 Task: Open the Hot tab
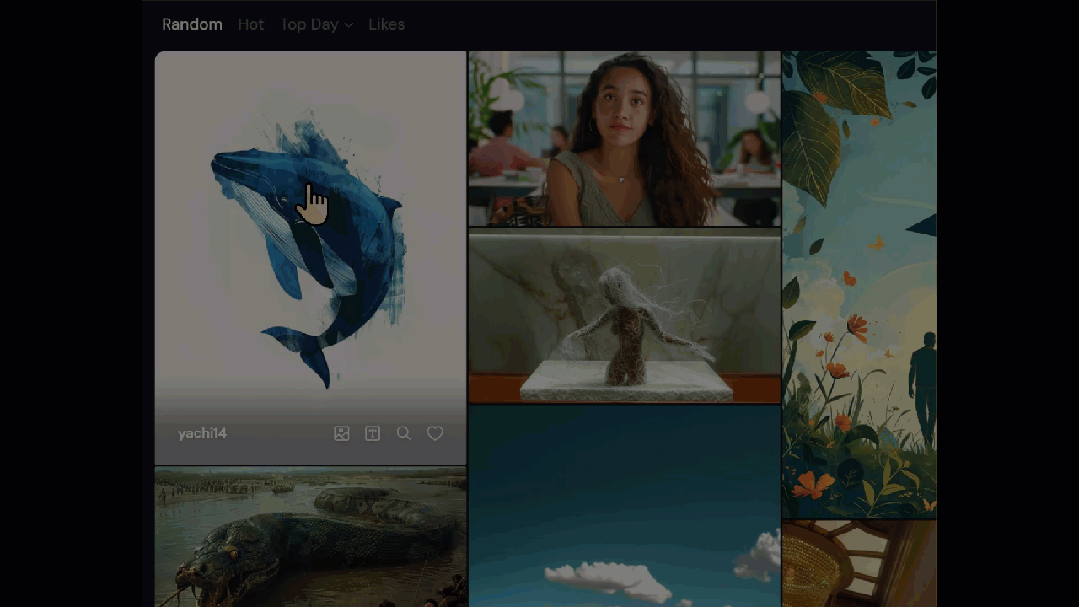tap(251, 25)
